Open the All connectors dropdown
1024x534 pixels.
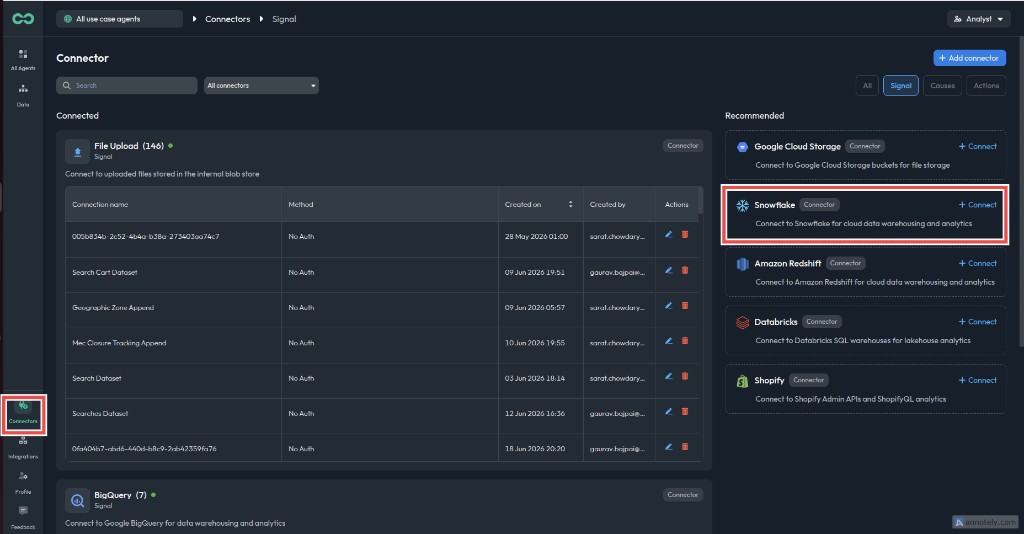click(x=261, y=86)
